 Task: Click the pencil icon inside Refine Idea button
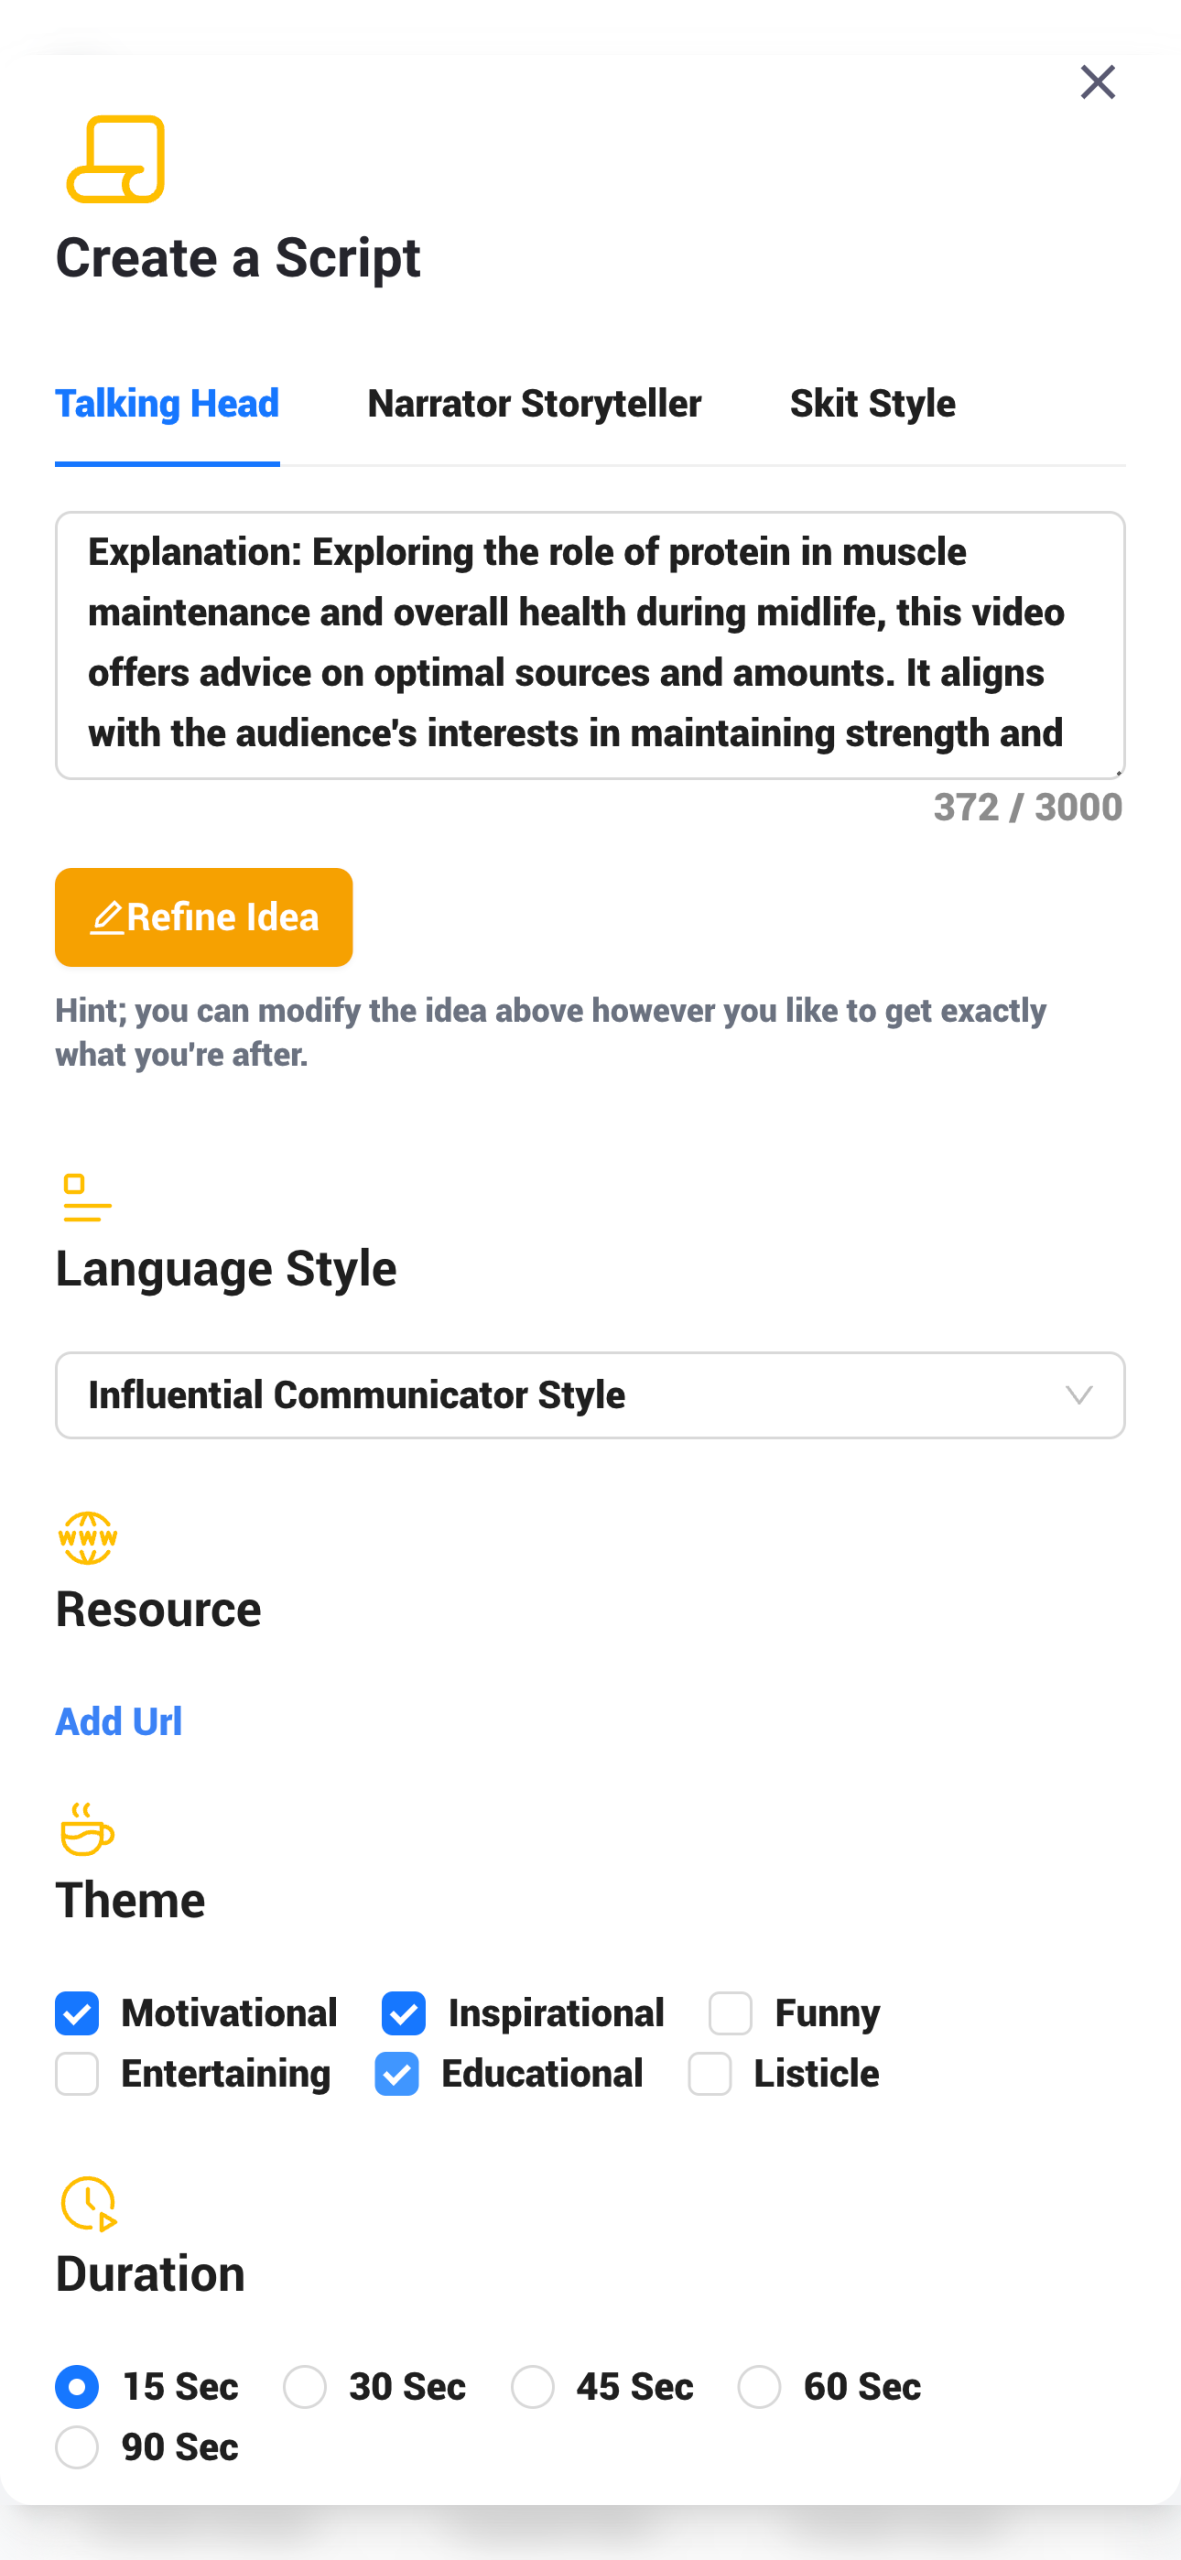click(110, 917)
